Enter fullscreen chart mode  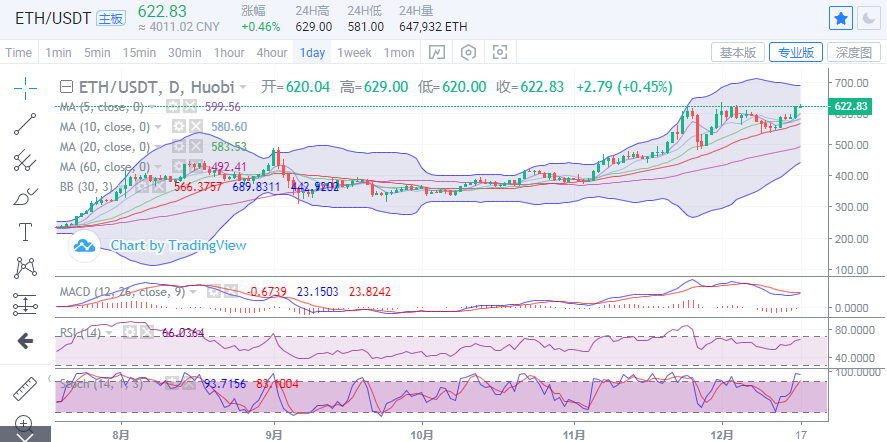coord(499,52)
